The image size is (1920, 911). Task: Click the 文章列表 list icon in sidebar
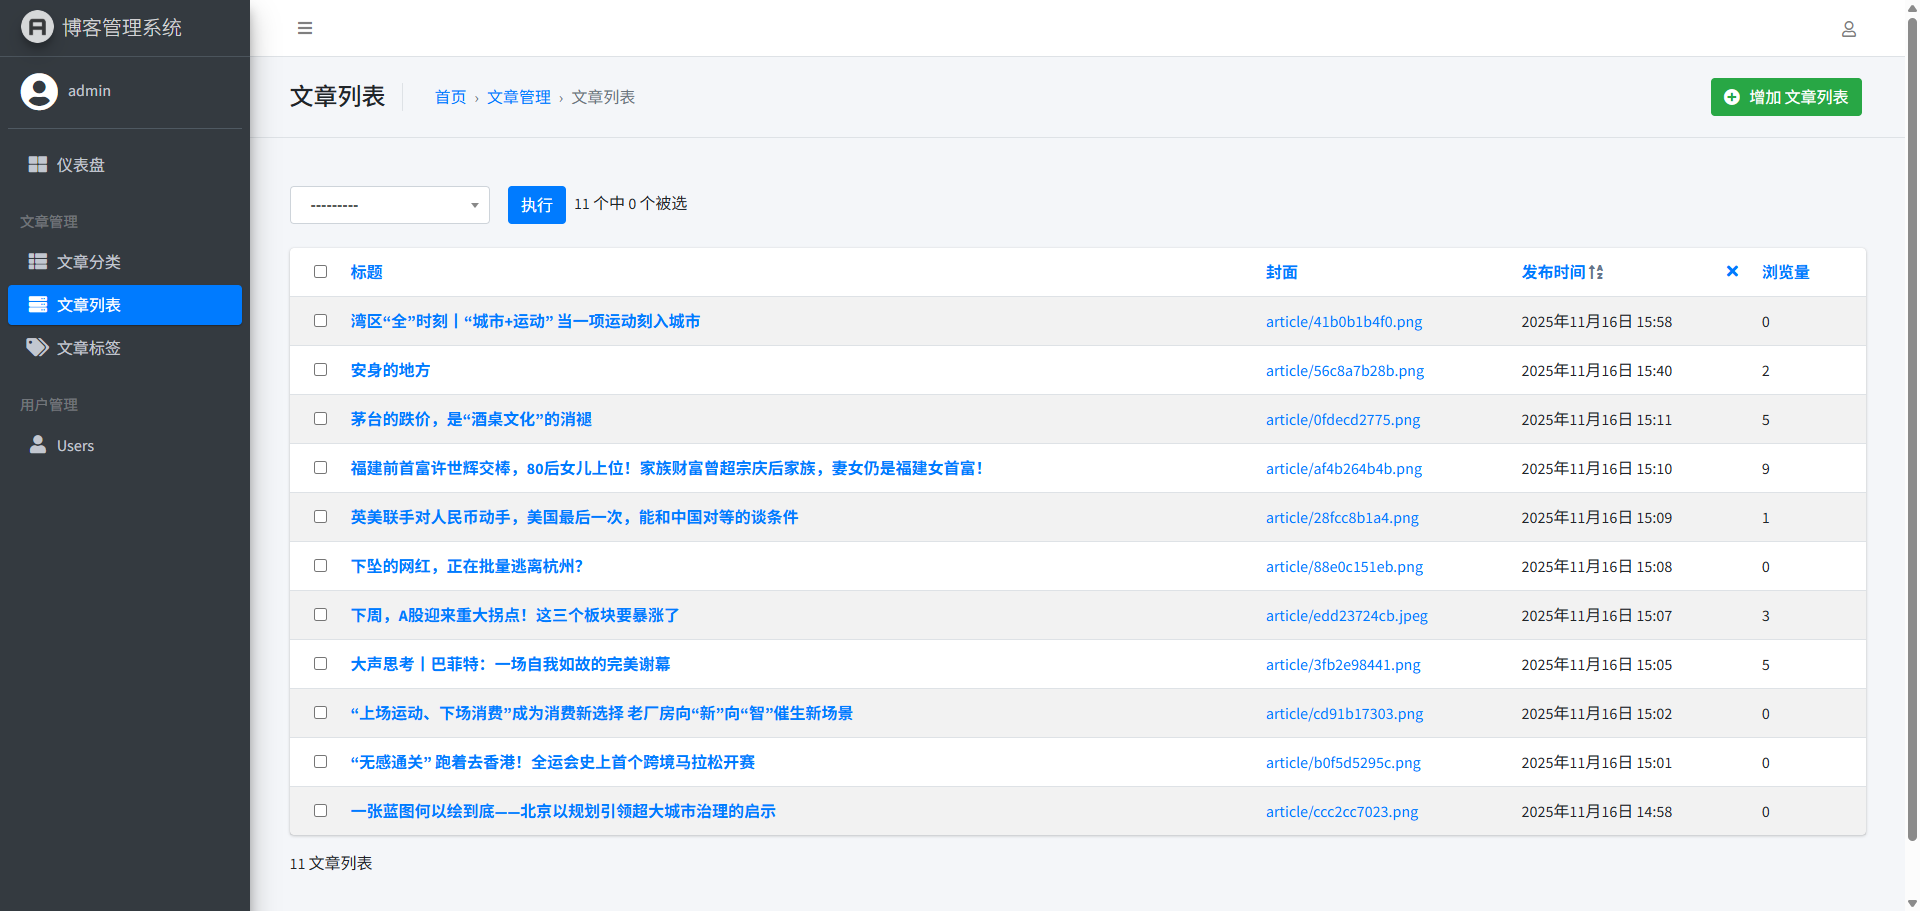(38, 304)
